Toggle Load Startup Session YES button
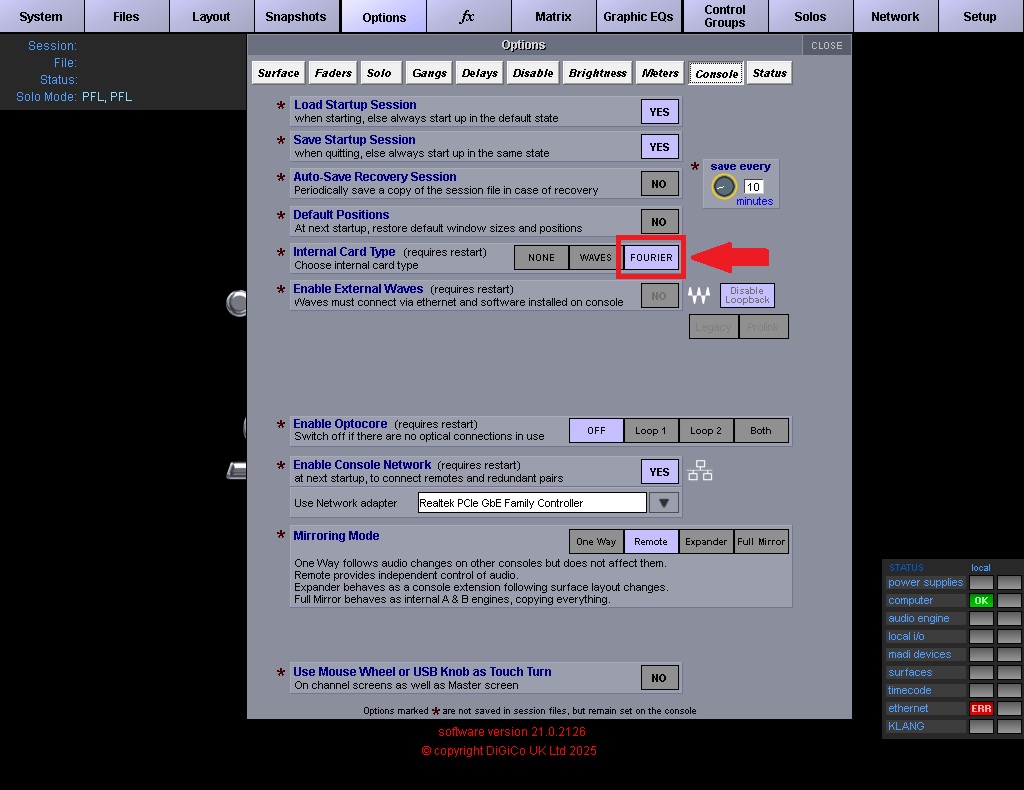This screenshot has width=1024, height=790. pyautogui.click(x=660, y=112)
